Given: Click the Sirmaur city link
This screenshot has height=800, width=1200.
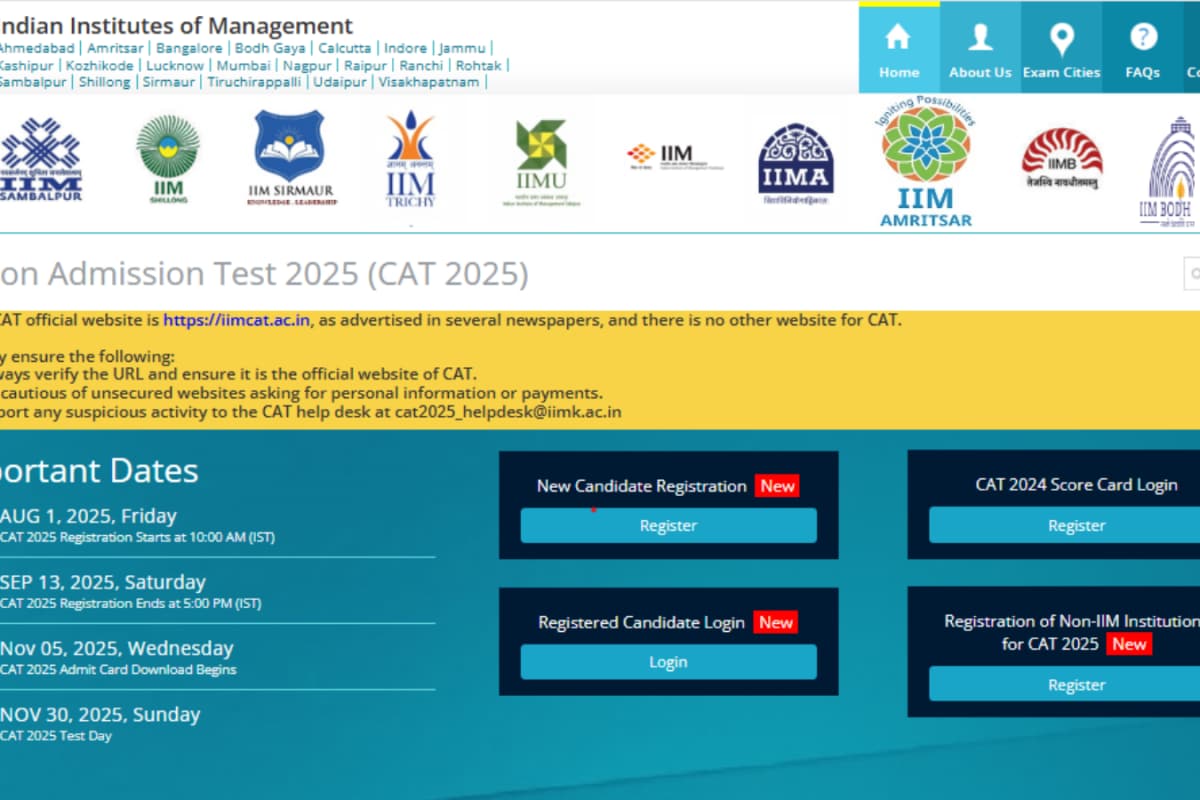Looking at the screenshot, I should (x=169, y=82).
